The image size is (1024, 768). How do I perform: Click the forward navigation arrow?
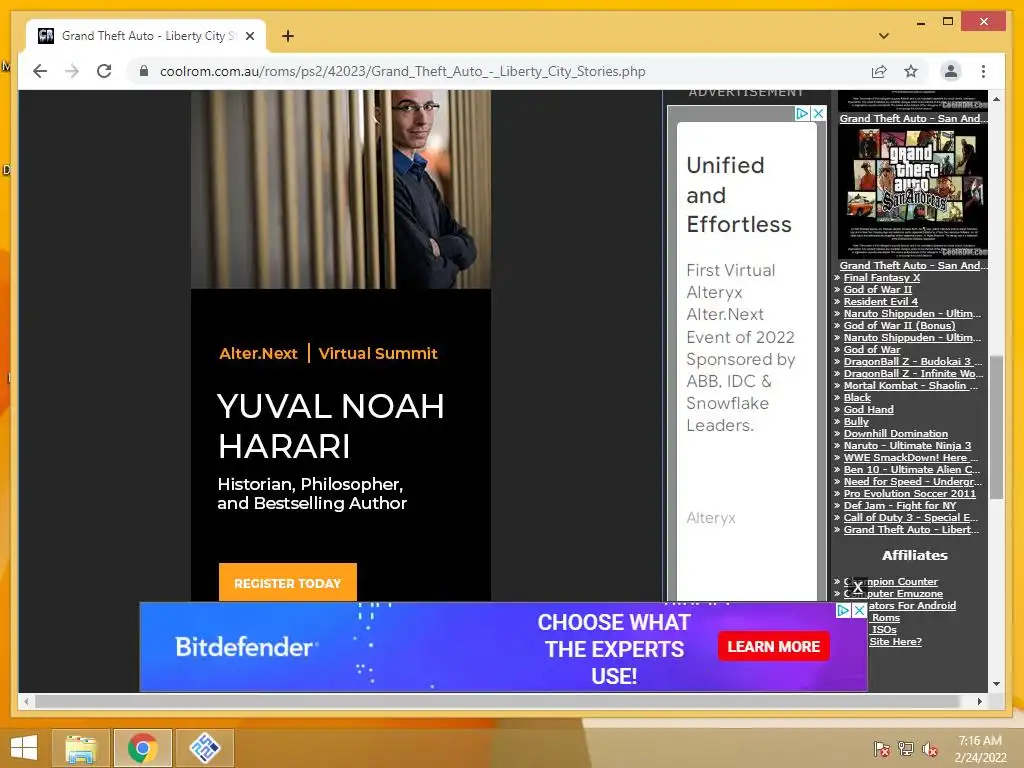click(x=72, y=71)
